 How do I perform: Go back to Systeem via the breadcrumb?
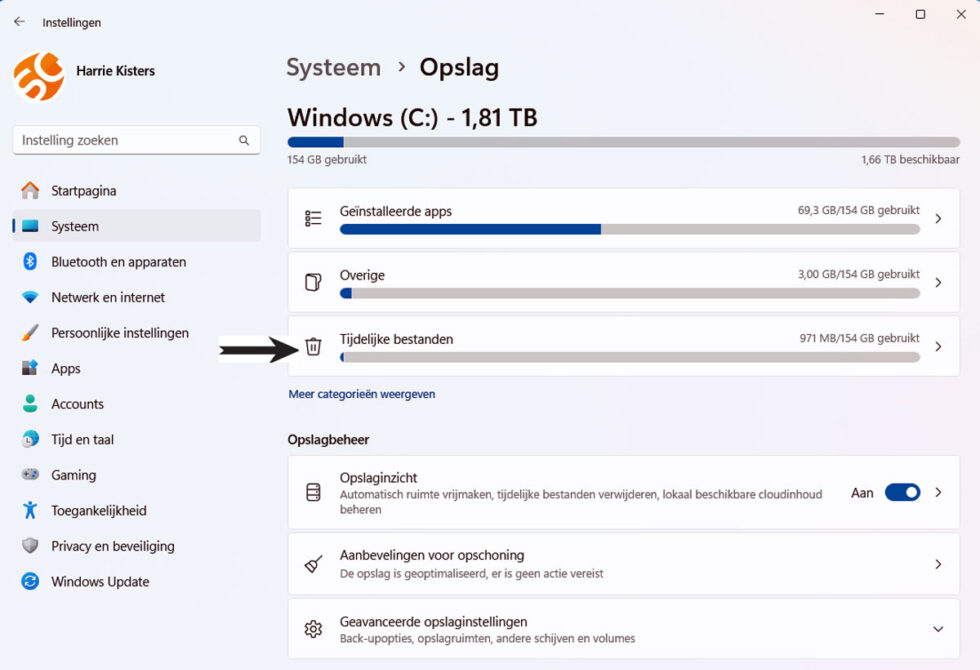coord(333,67)
